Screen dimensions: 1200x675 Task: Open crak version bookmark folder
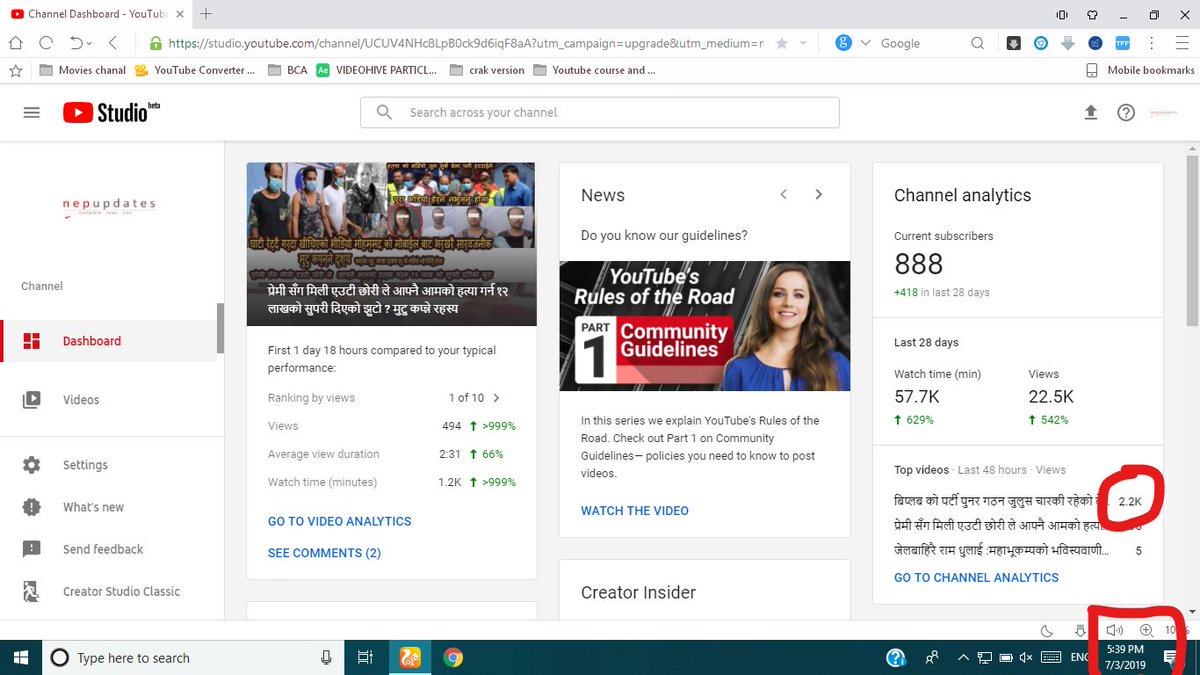[487, 70]
